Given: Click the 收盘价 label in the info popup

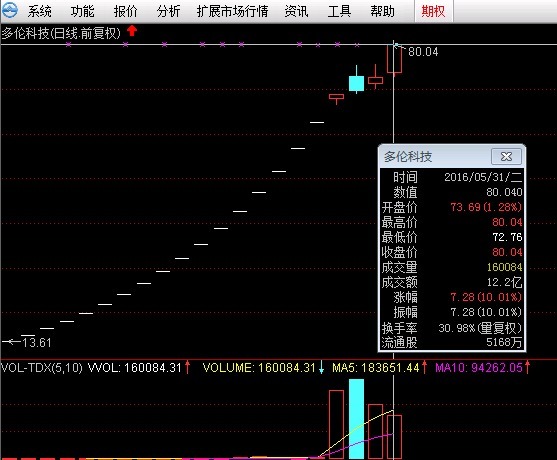Looking at the screenshot, I should coord(399,252).
